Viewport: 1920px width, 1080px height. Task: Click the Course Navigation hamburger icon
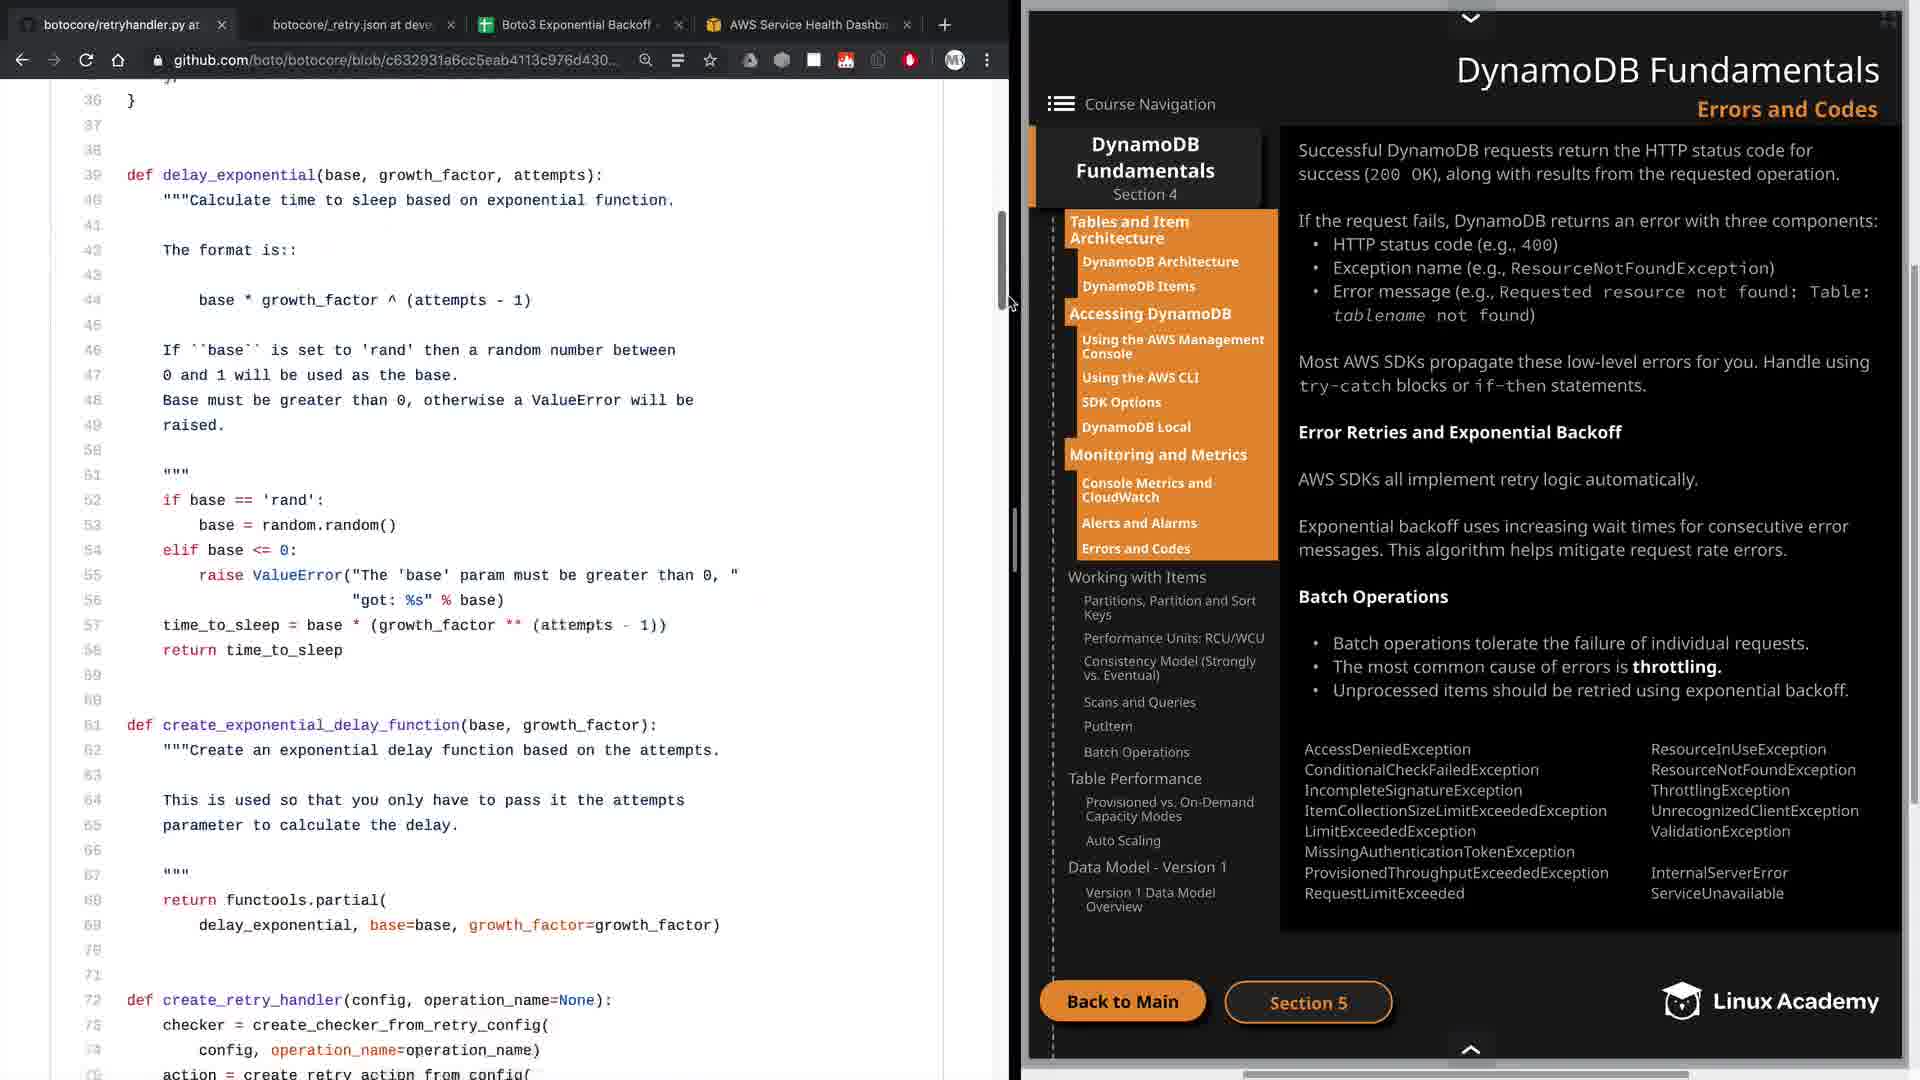[1061, 104]
